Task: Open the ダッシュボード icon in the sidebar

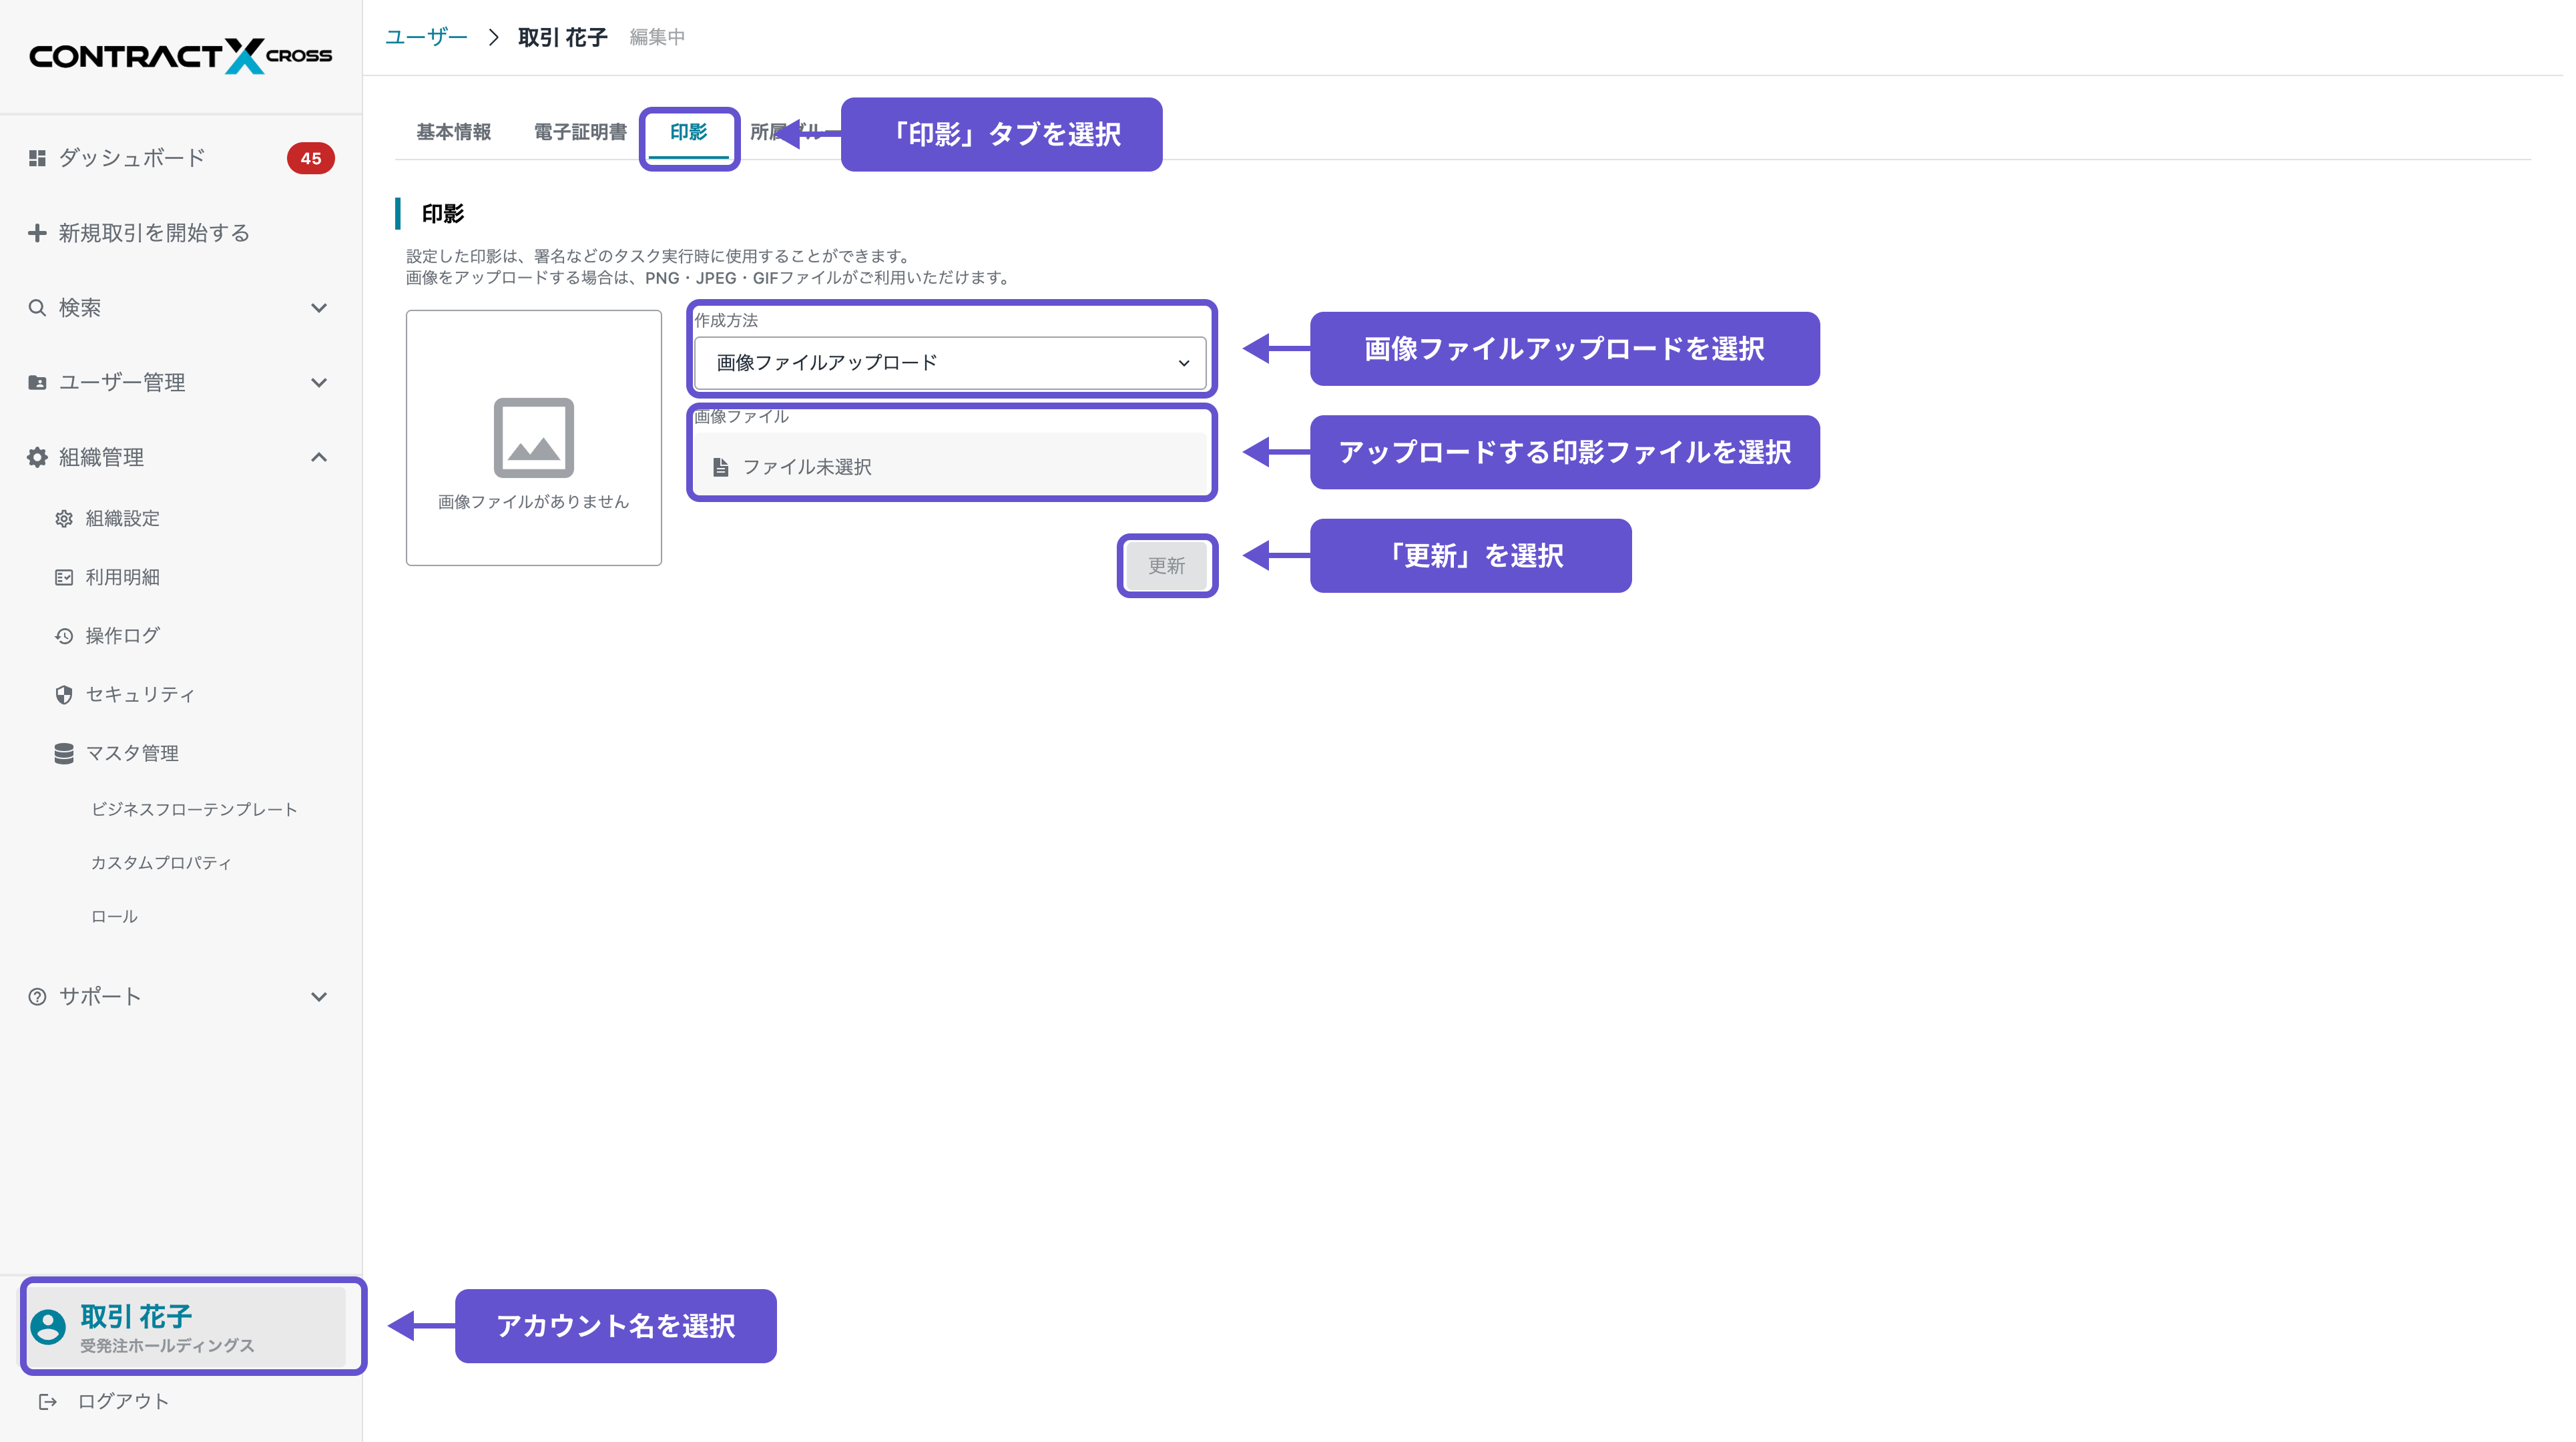Action: tap(37, 157)
